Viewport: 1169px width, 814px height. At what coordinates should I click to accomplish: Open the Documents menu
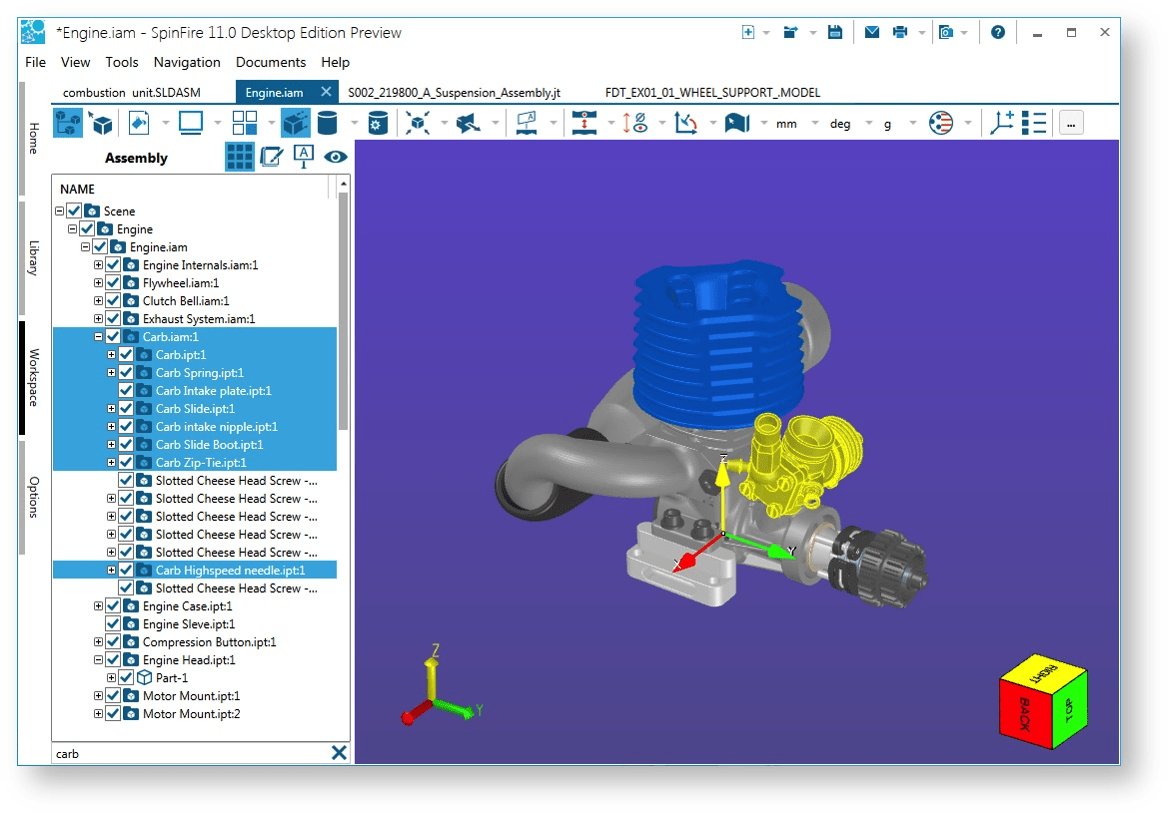(271, 62)
